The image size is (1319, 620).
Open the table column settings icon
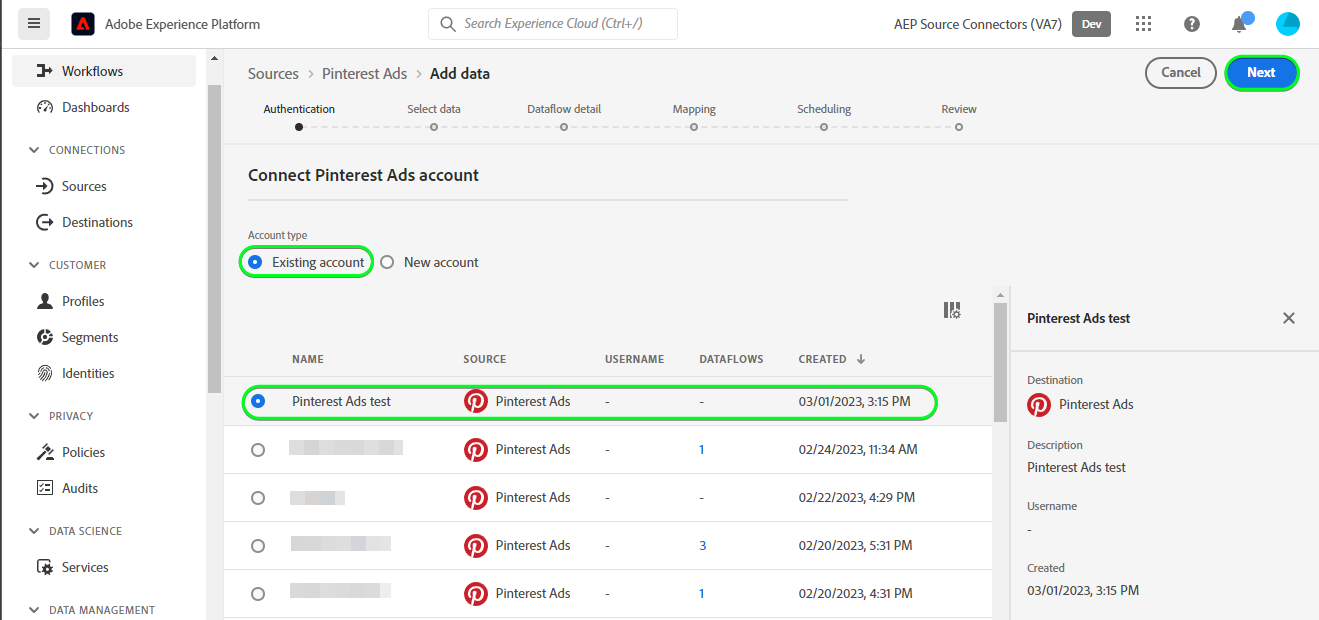click(x=952, y=311)
